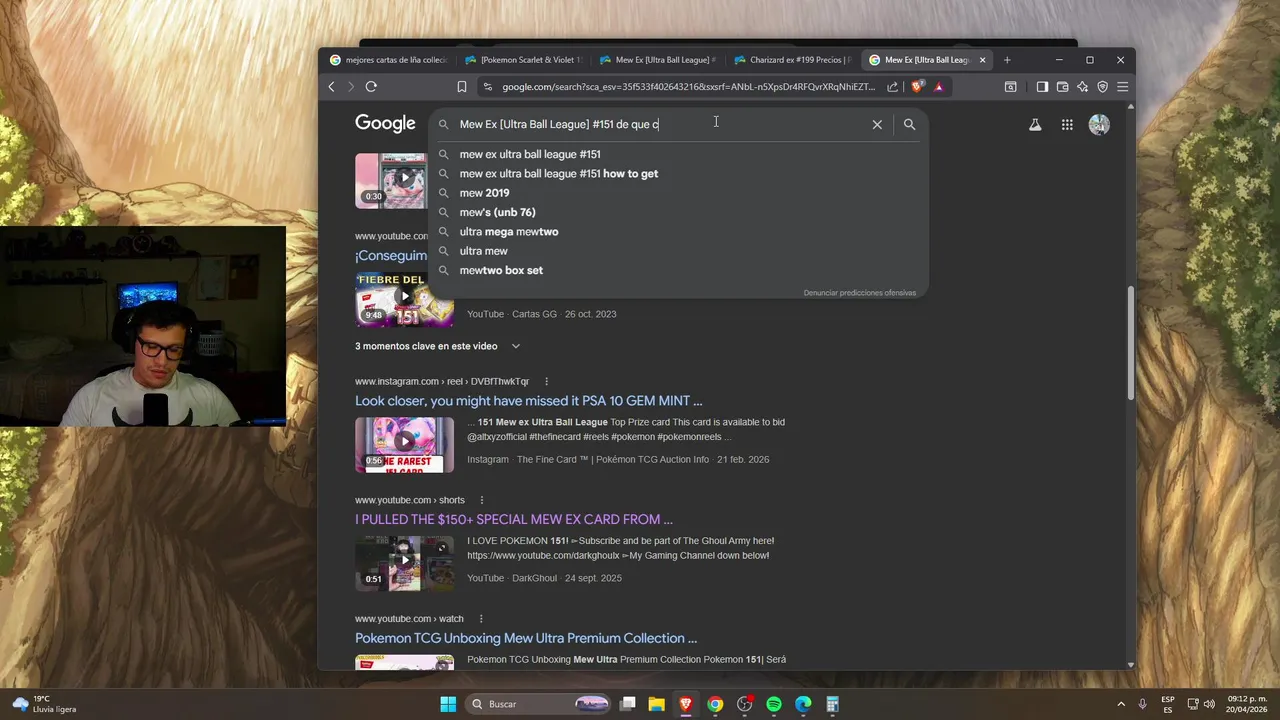Image resolution: width=1280 pixels, height=720 pixels.
Task: Open a new browser tab
Action: 1007,60
